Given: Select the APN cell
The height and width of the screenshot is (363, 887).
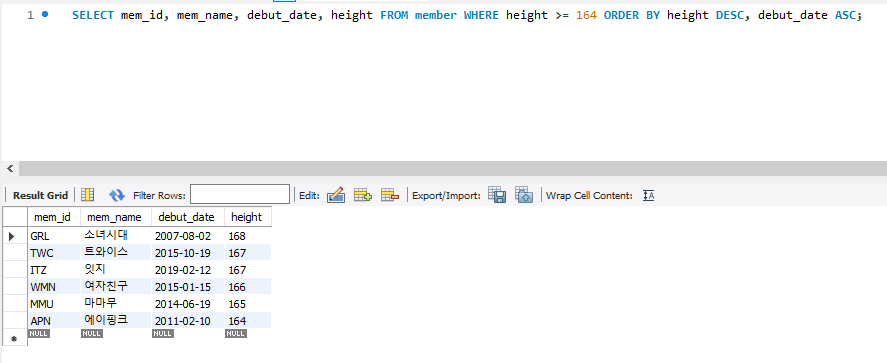Looking at the screenshot, I should tap(54, 321).
